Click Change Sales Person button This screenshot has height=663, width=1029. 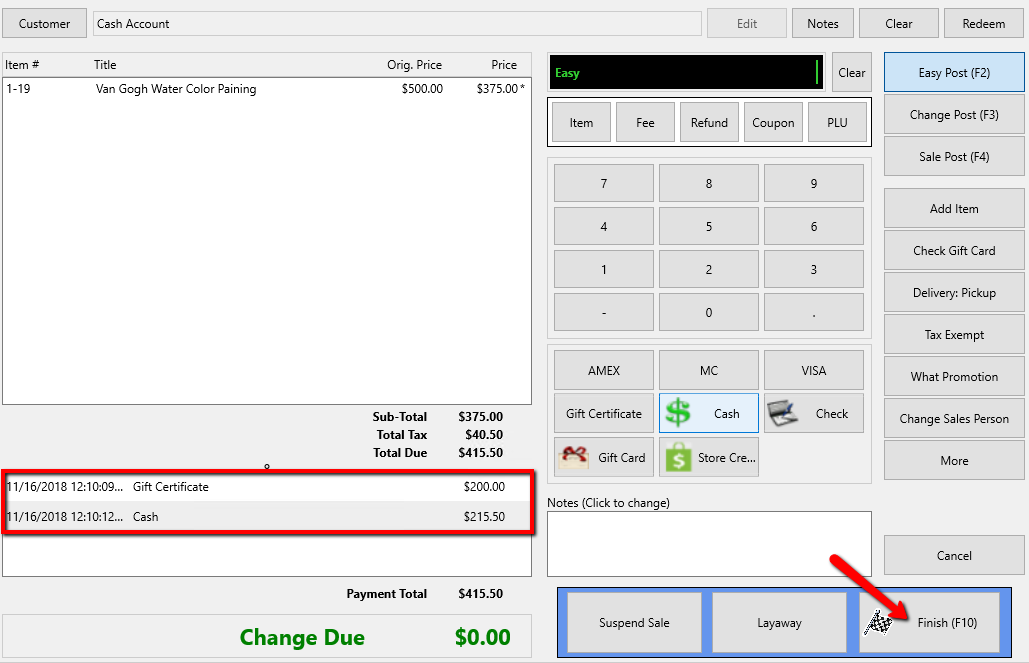954,419
